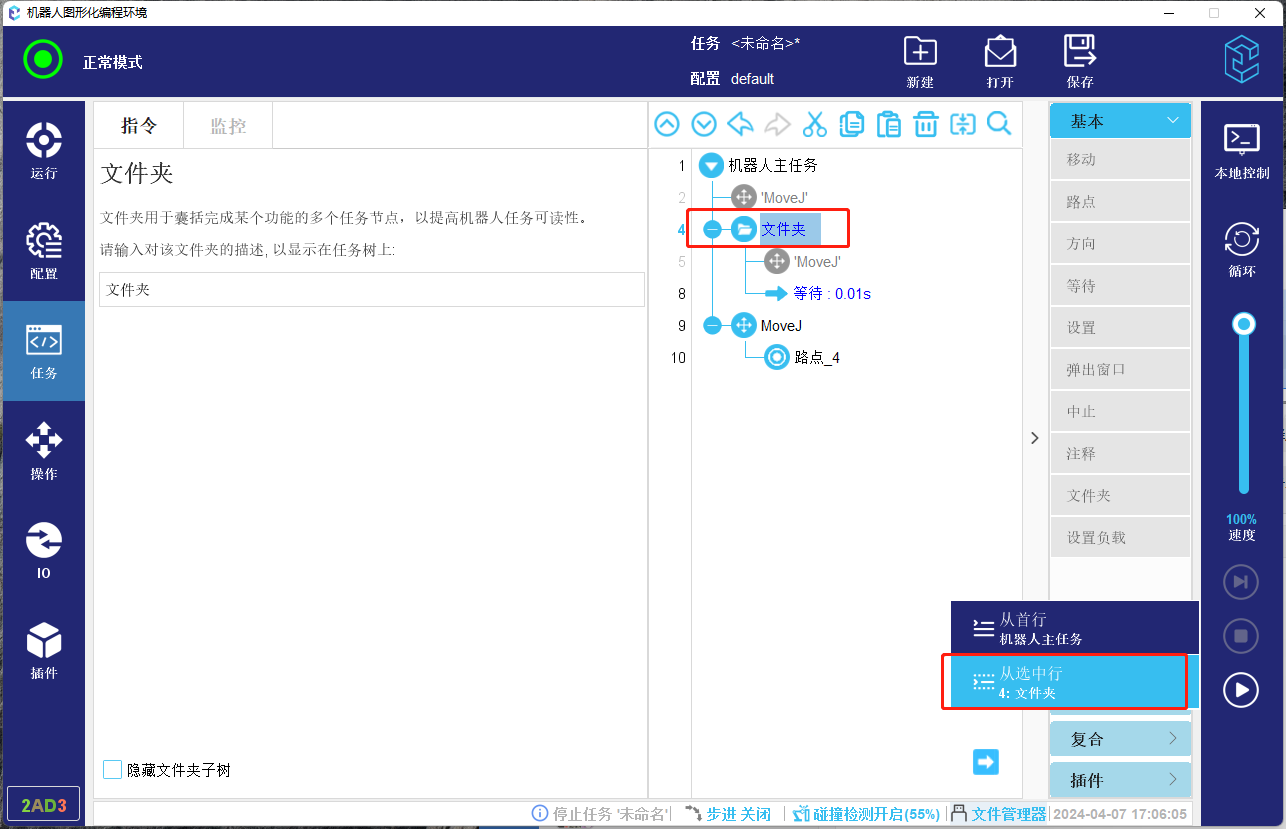
Task: Switch to the 监控 tab
Action: point(228,126)
